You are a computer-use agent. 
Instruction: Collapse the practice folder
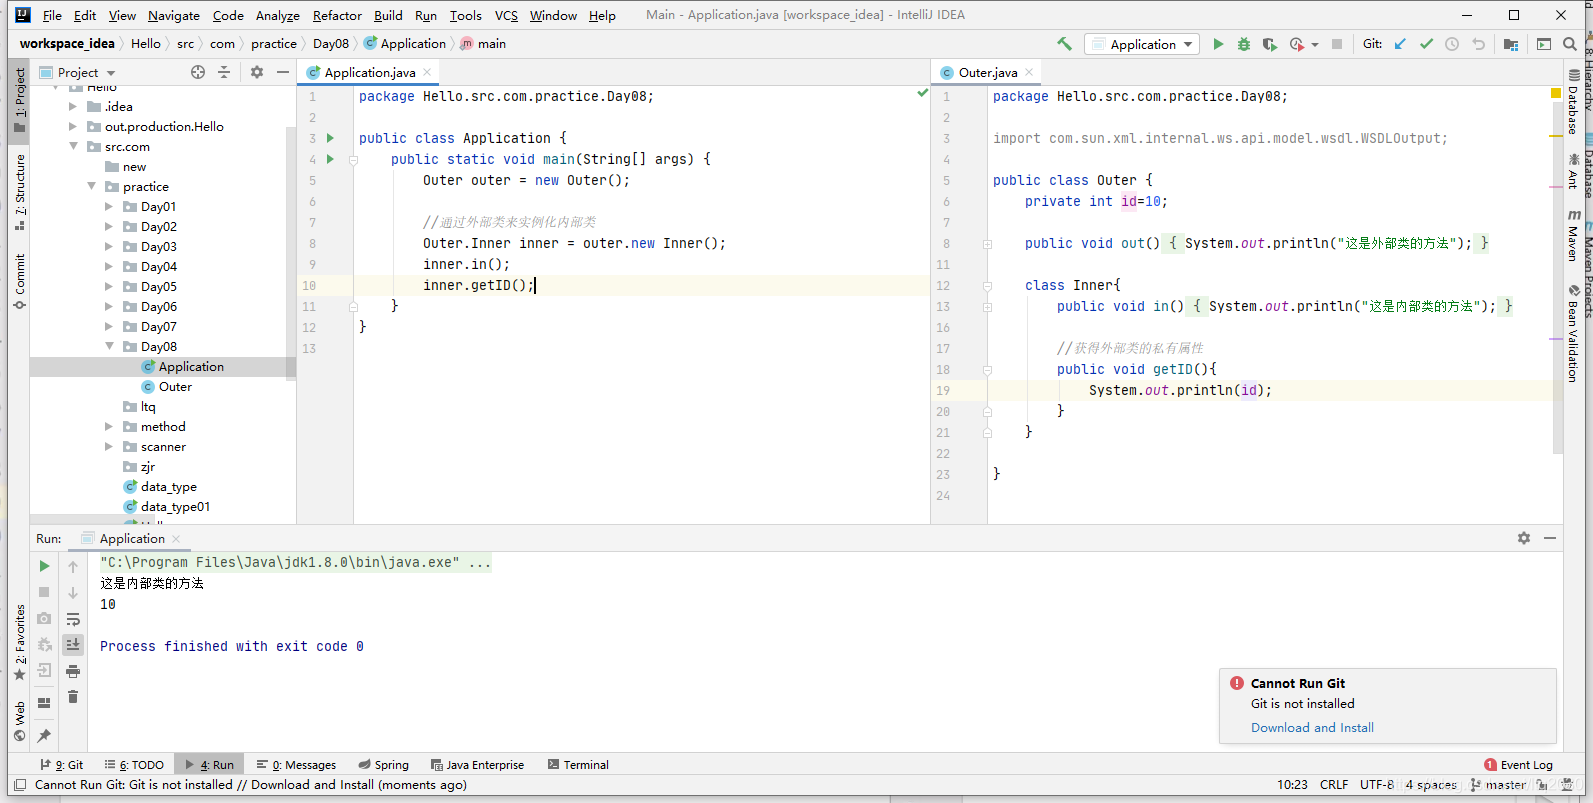coord(91,186)
